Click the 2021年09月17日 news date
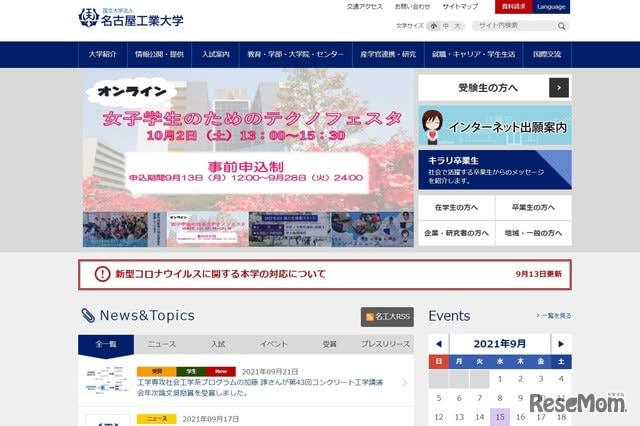The height and width of the screenshot is (426, 640). pyautogui.click(x=211, y=419)
